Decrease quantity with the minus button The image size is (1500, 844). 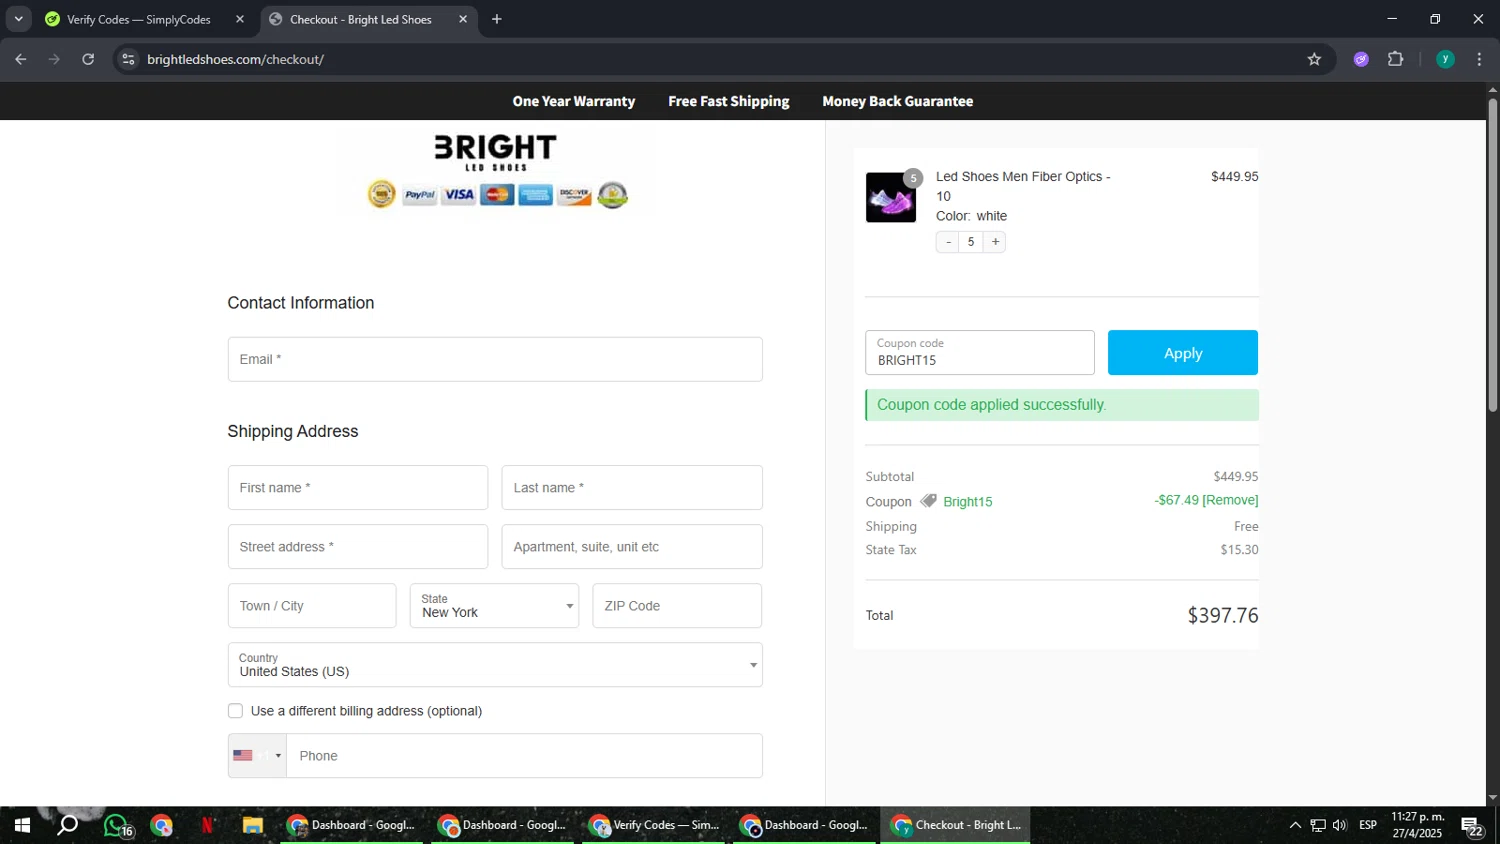coord(948,242)
